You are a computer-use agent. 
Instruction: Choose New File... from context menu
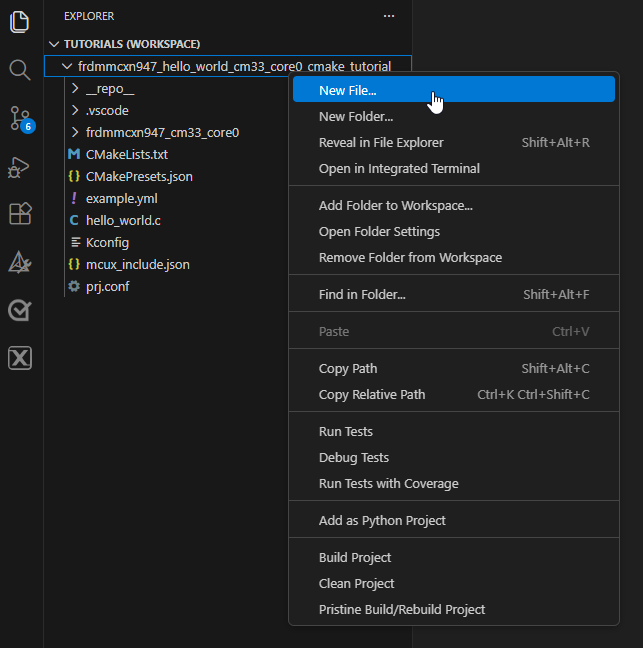point(454,90)
